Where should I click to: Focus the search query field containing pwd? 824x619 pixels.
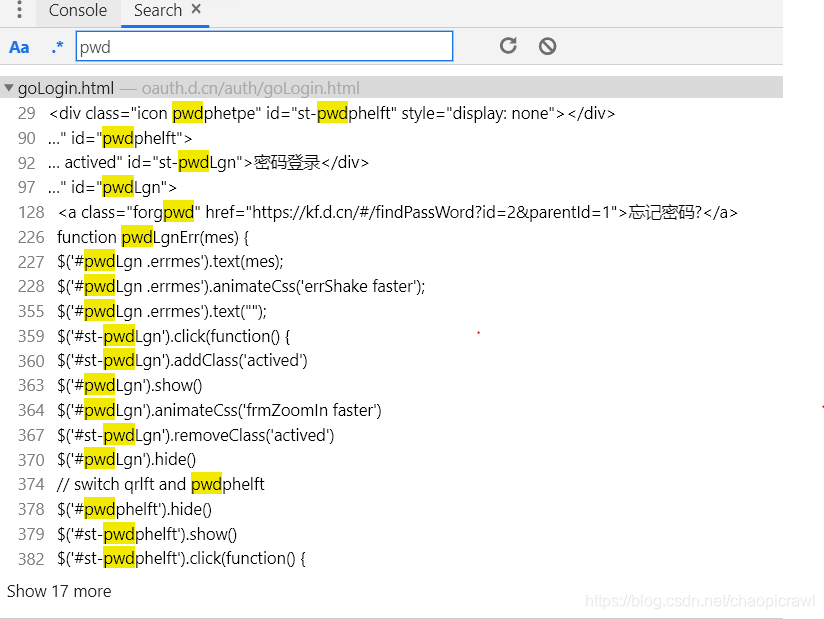click(x=264, y=46)
